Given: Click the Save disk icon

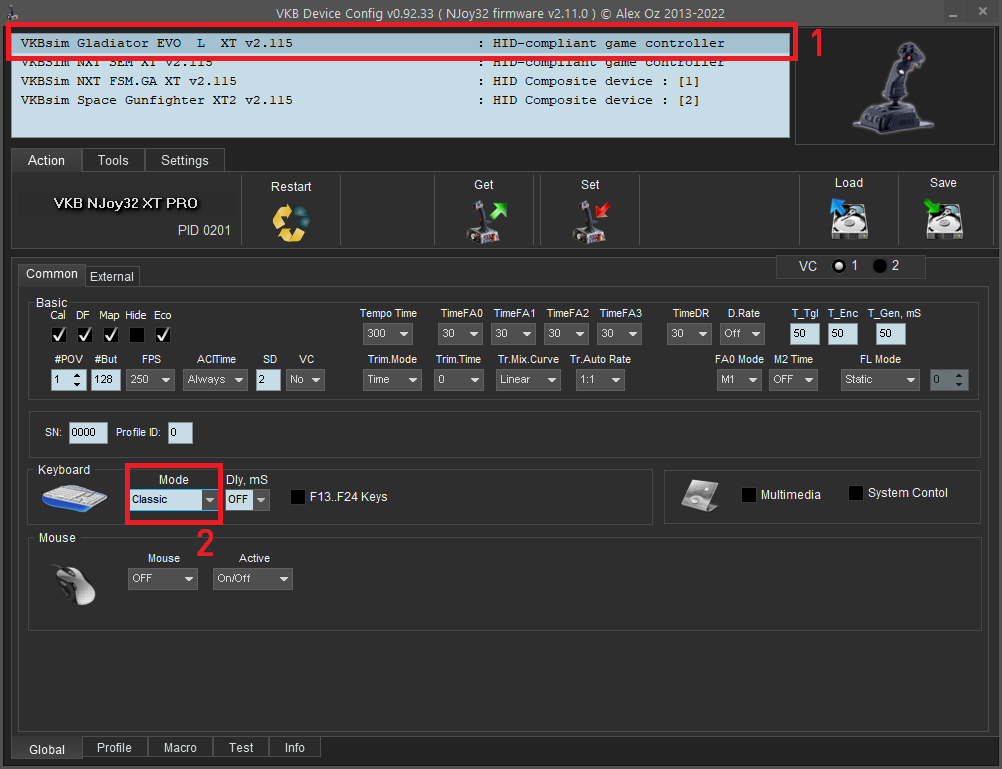Looking at the screenshot, I should 943,219.
